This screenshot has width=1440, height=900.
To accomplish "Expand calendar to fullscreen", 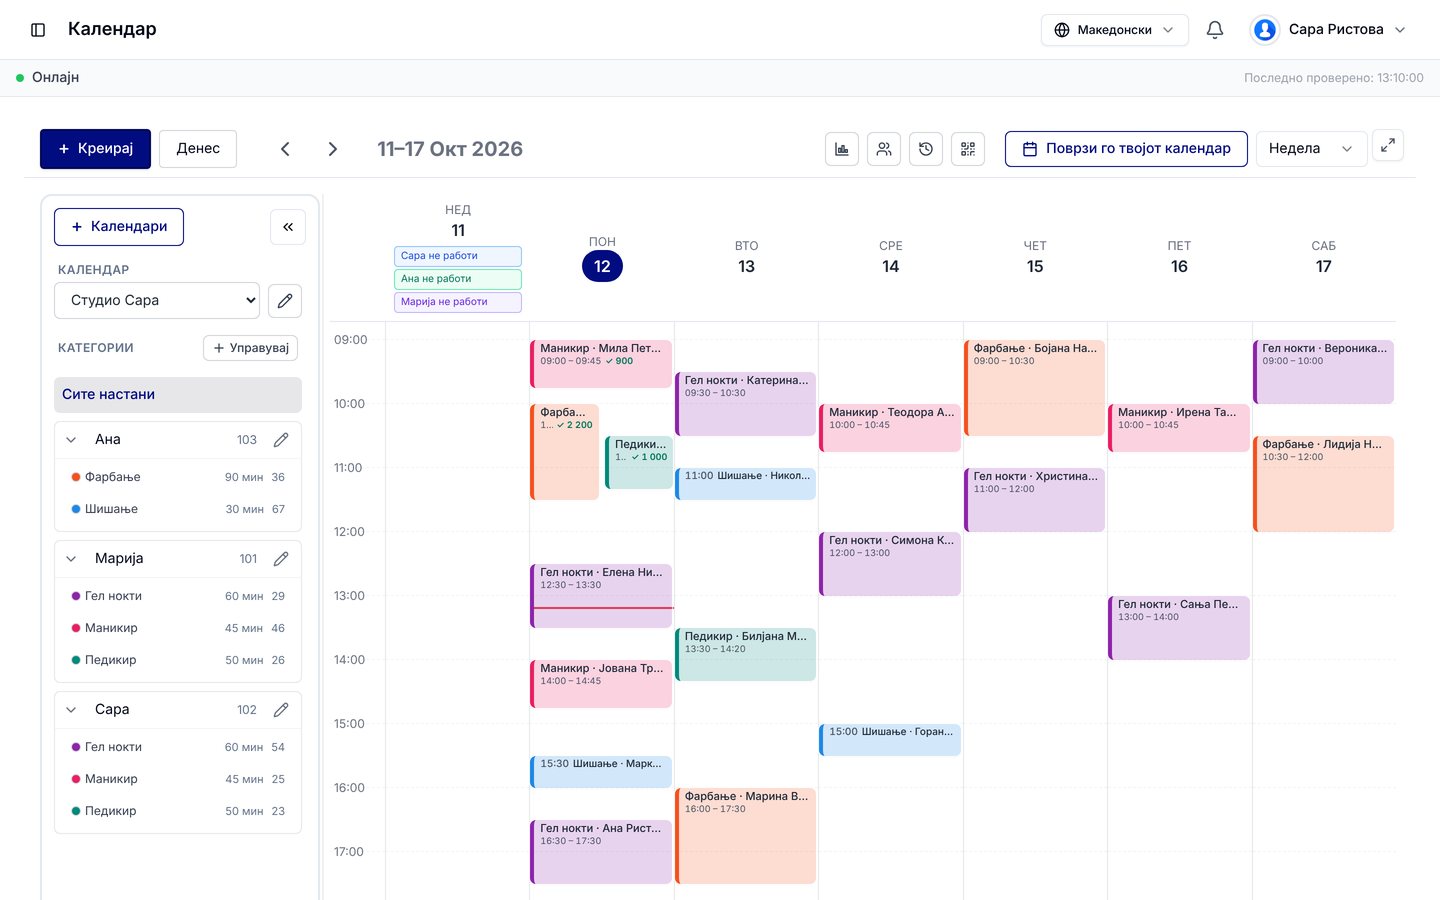I will pyautogui.click(x=1388, y=146).
